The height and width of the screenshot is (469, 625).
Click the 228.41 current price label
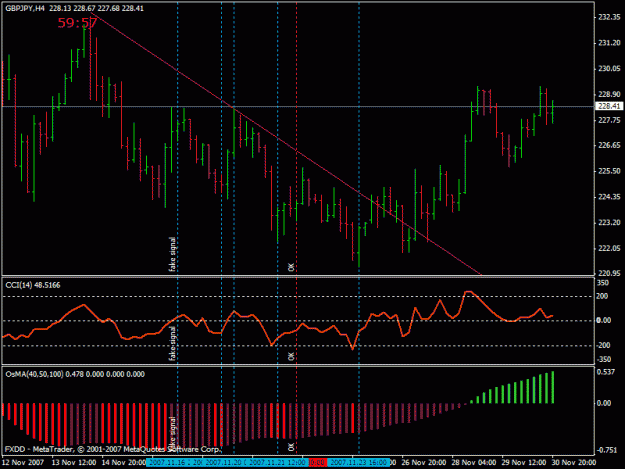[x=609, y=106]
